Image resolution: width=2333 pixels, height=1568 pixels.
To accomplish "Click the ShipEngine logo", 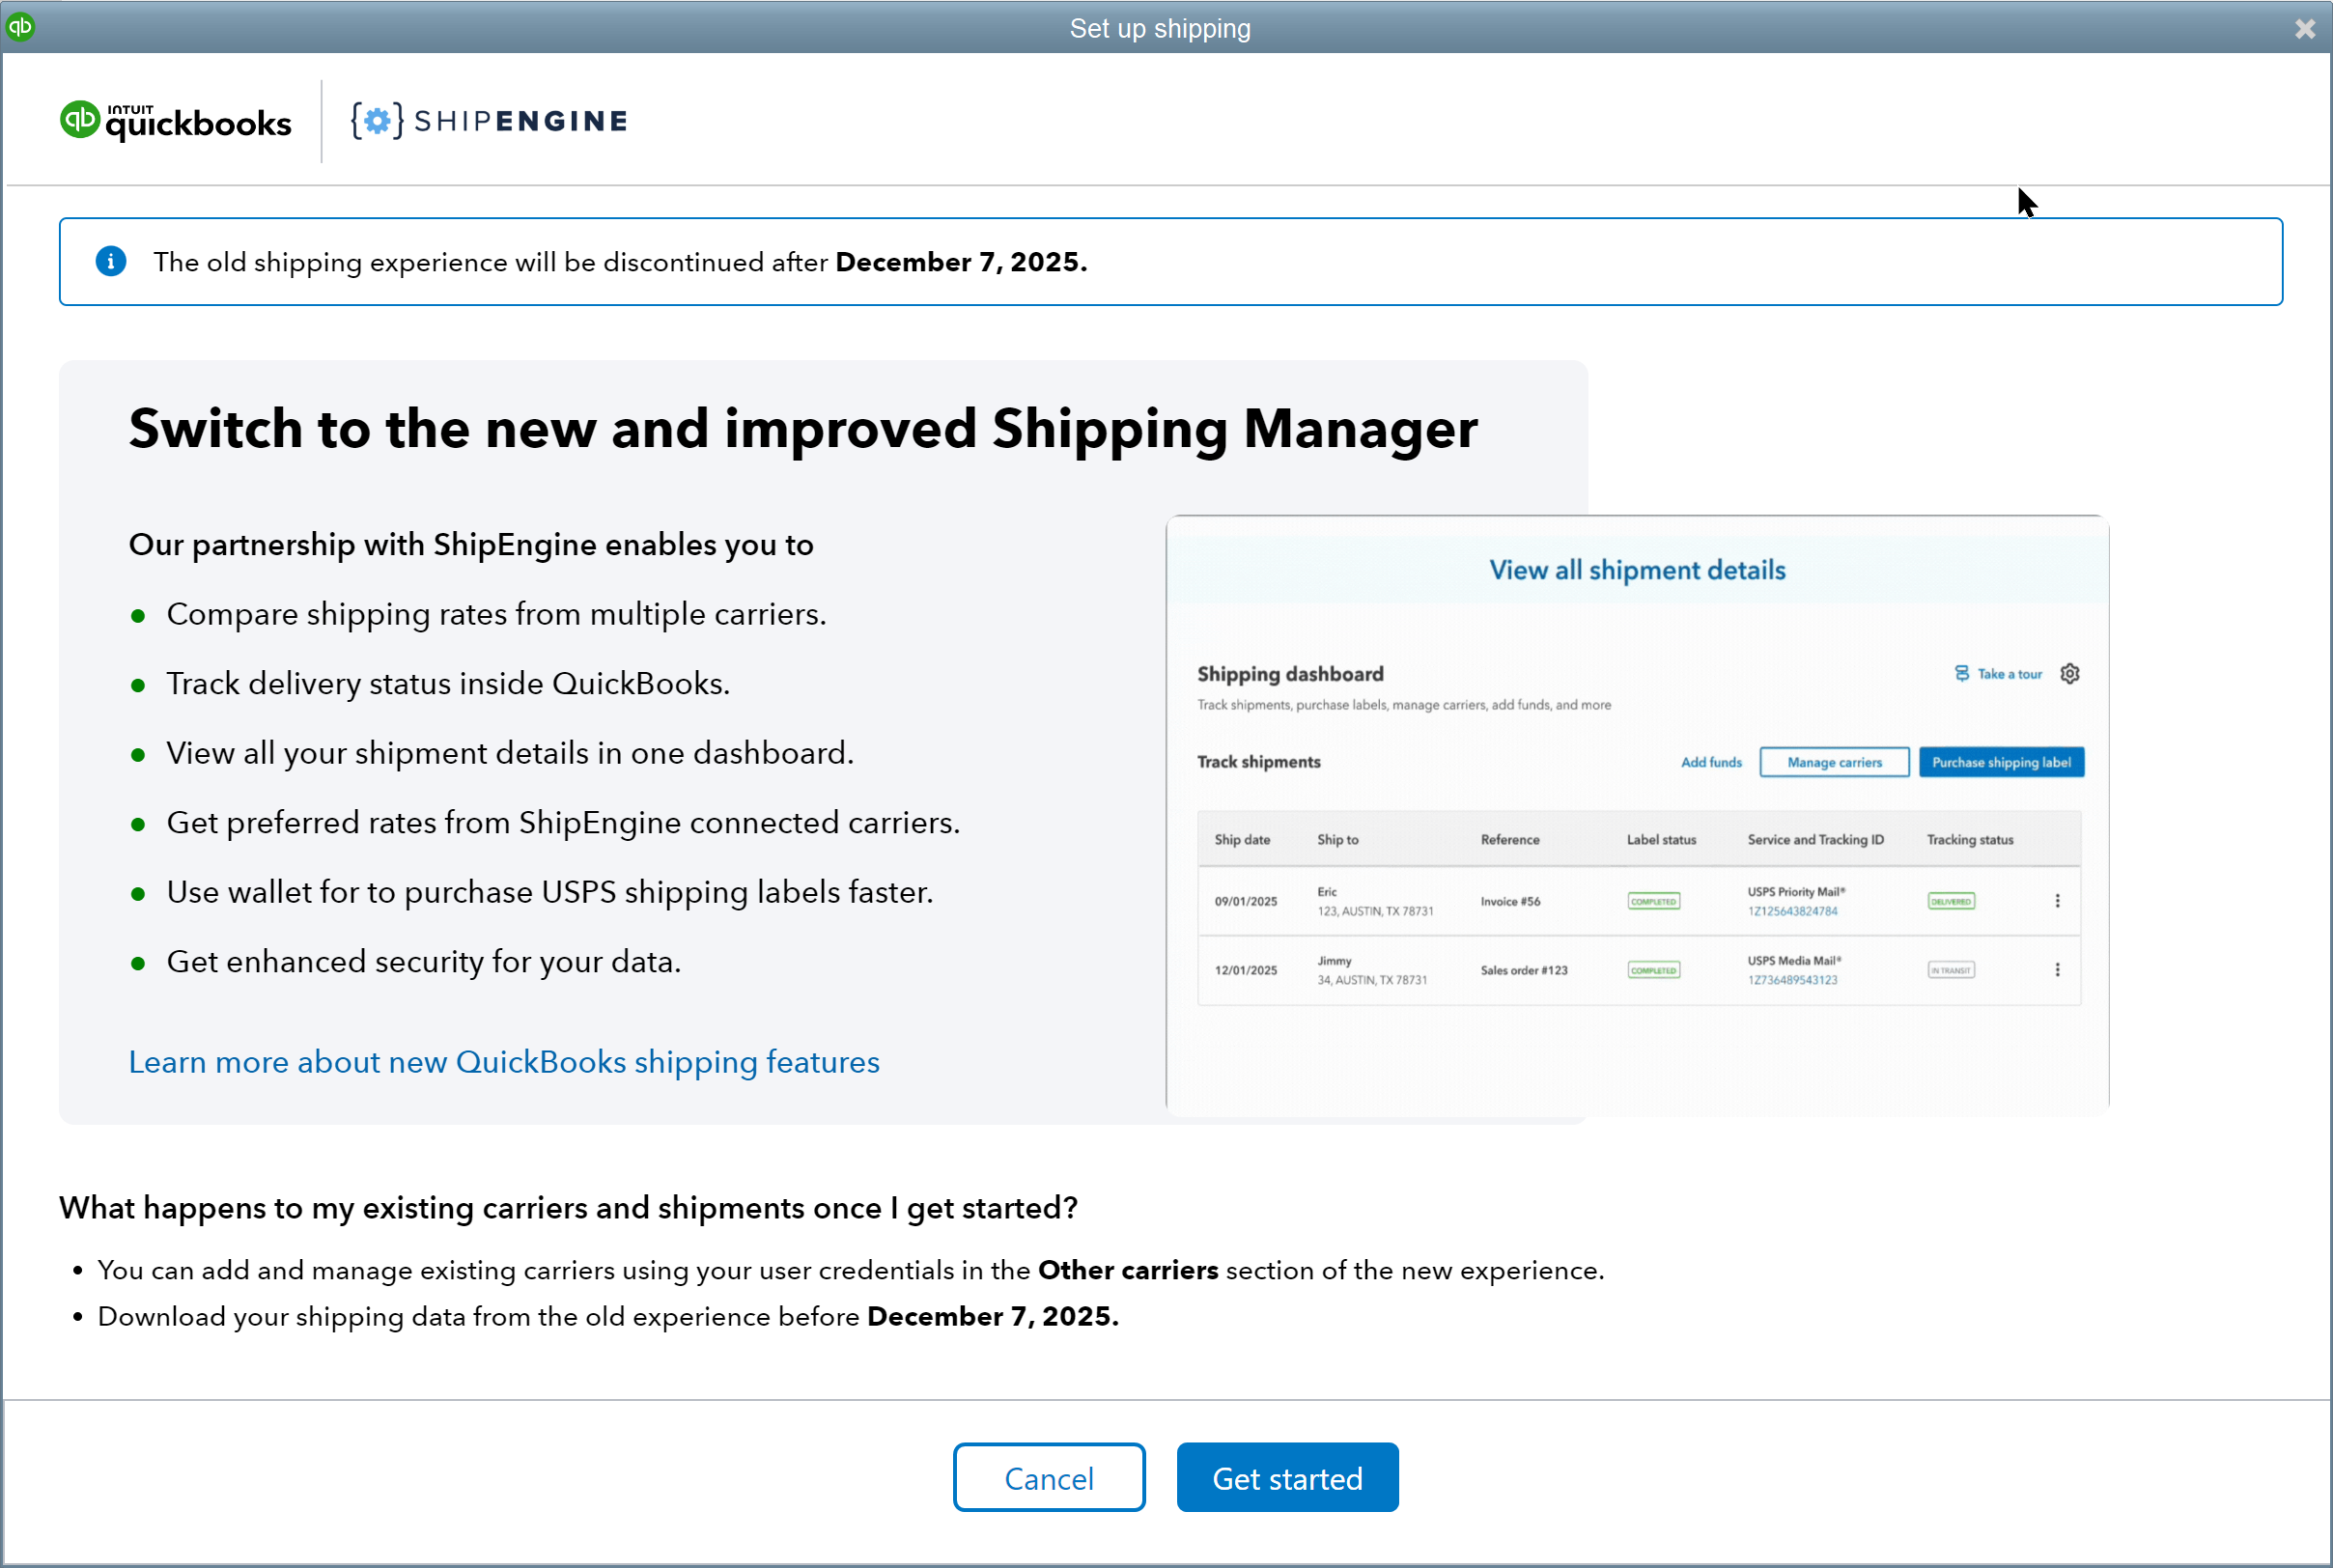I will click(x=488, y=120).
